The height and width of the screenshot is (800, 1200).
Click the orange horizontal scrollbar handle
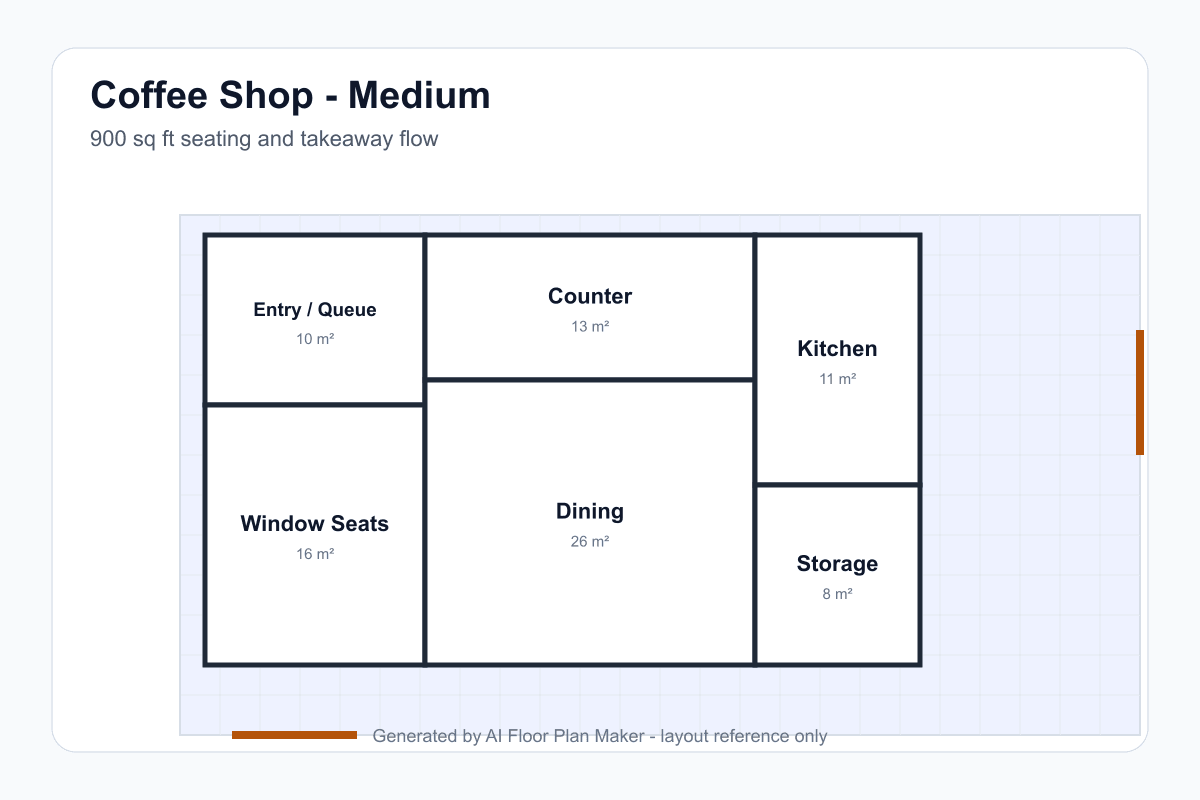(x=294, y=735)
